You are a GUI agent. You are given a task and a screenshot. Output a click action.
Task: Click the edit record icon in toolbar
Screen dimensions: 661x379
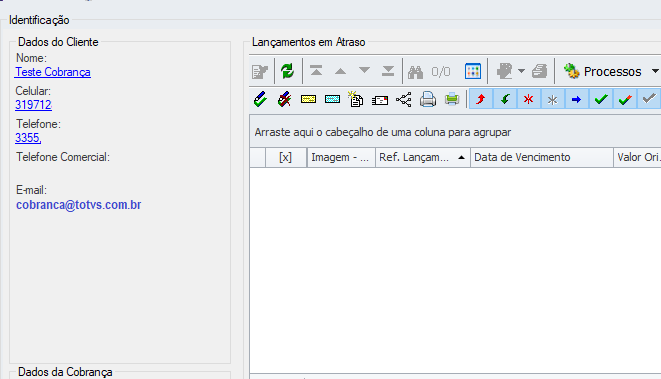click(260, 72)
